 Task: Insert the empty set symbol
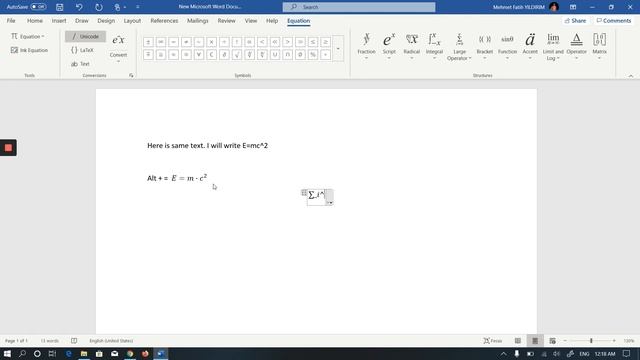click(x=300, y=55)
